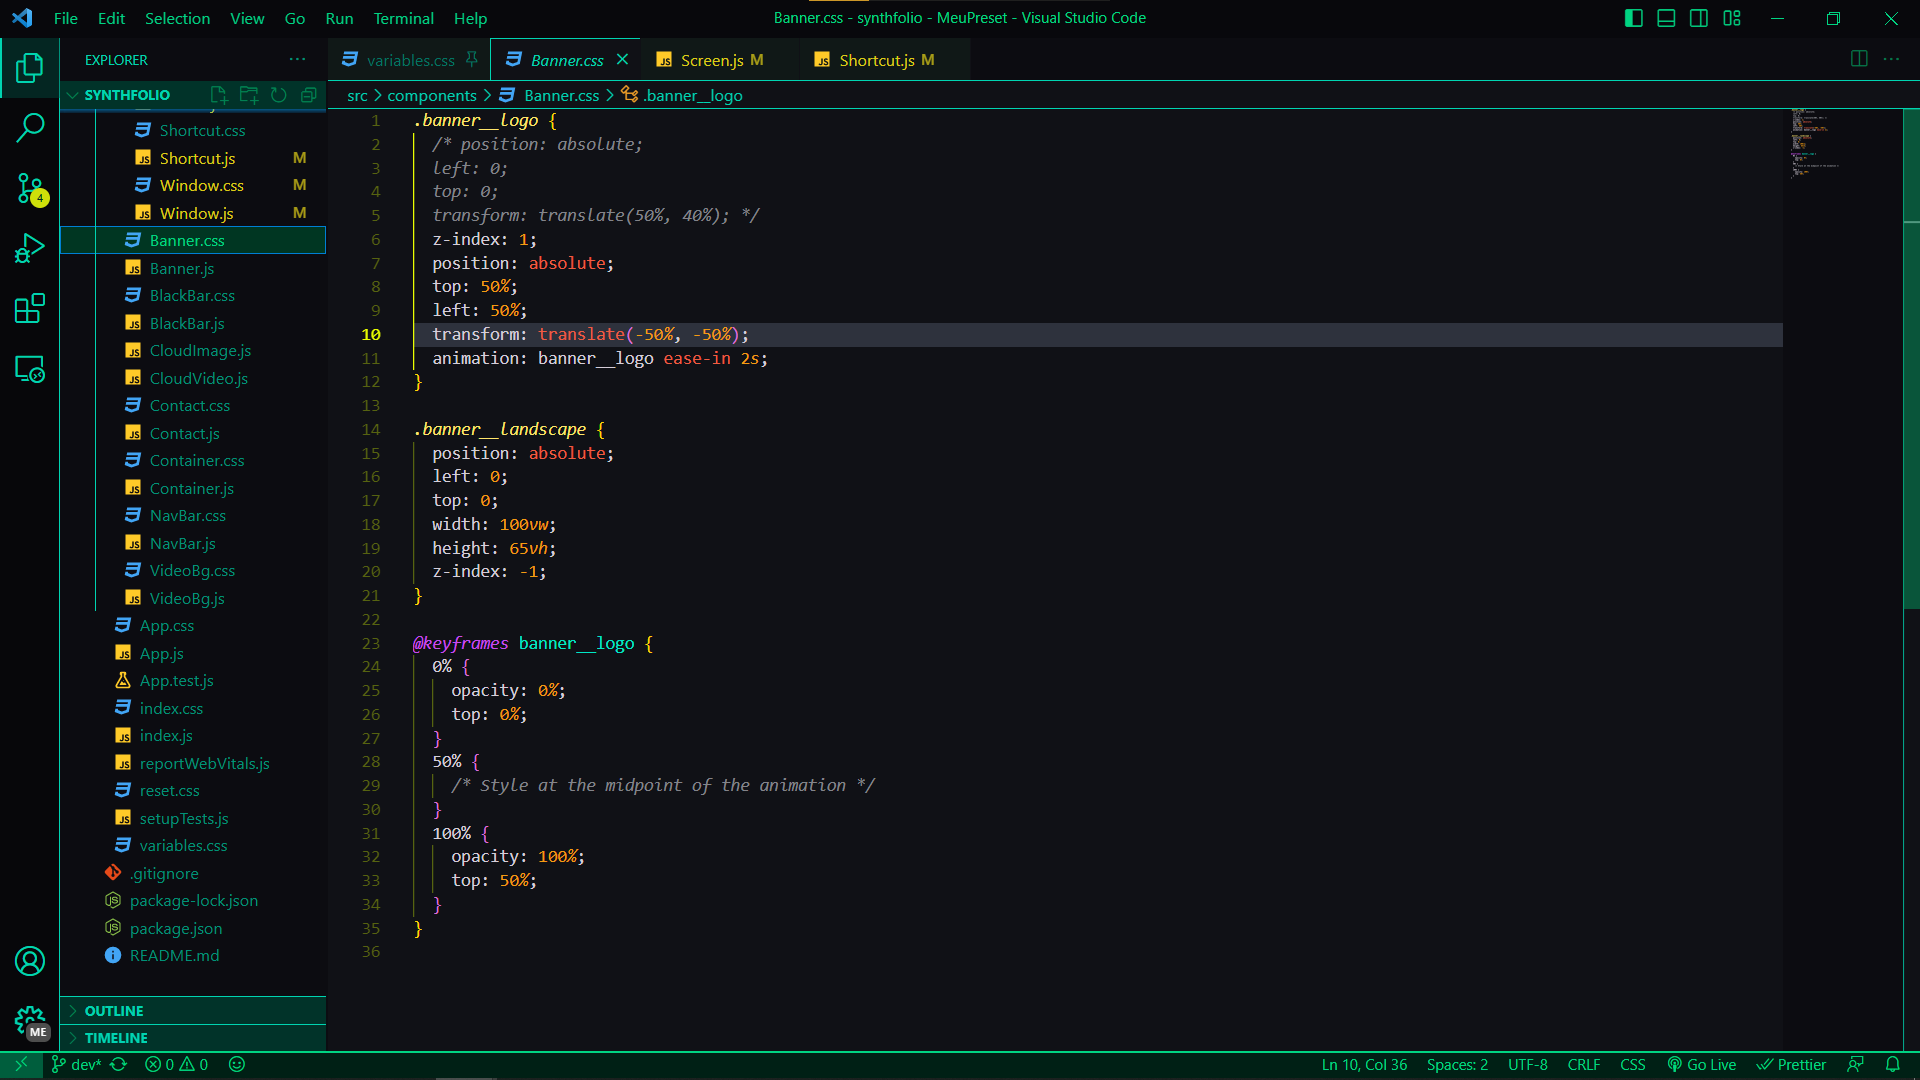Toggle the Secondary Side Bar

pos(1698,18)
